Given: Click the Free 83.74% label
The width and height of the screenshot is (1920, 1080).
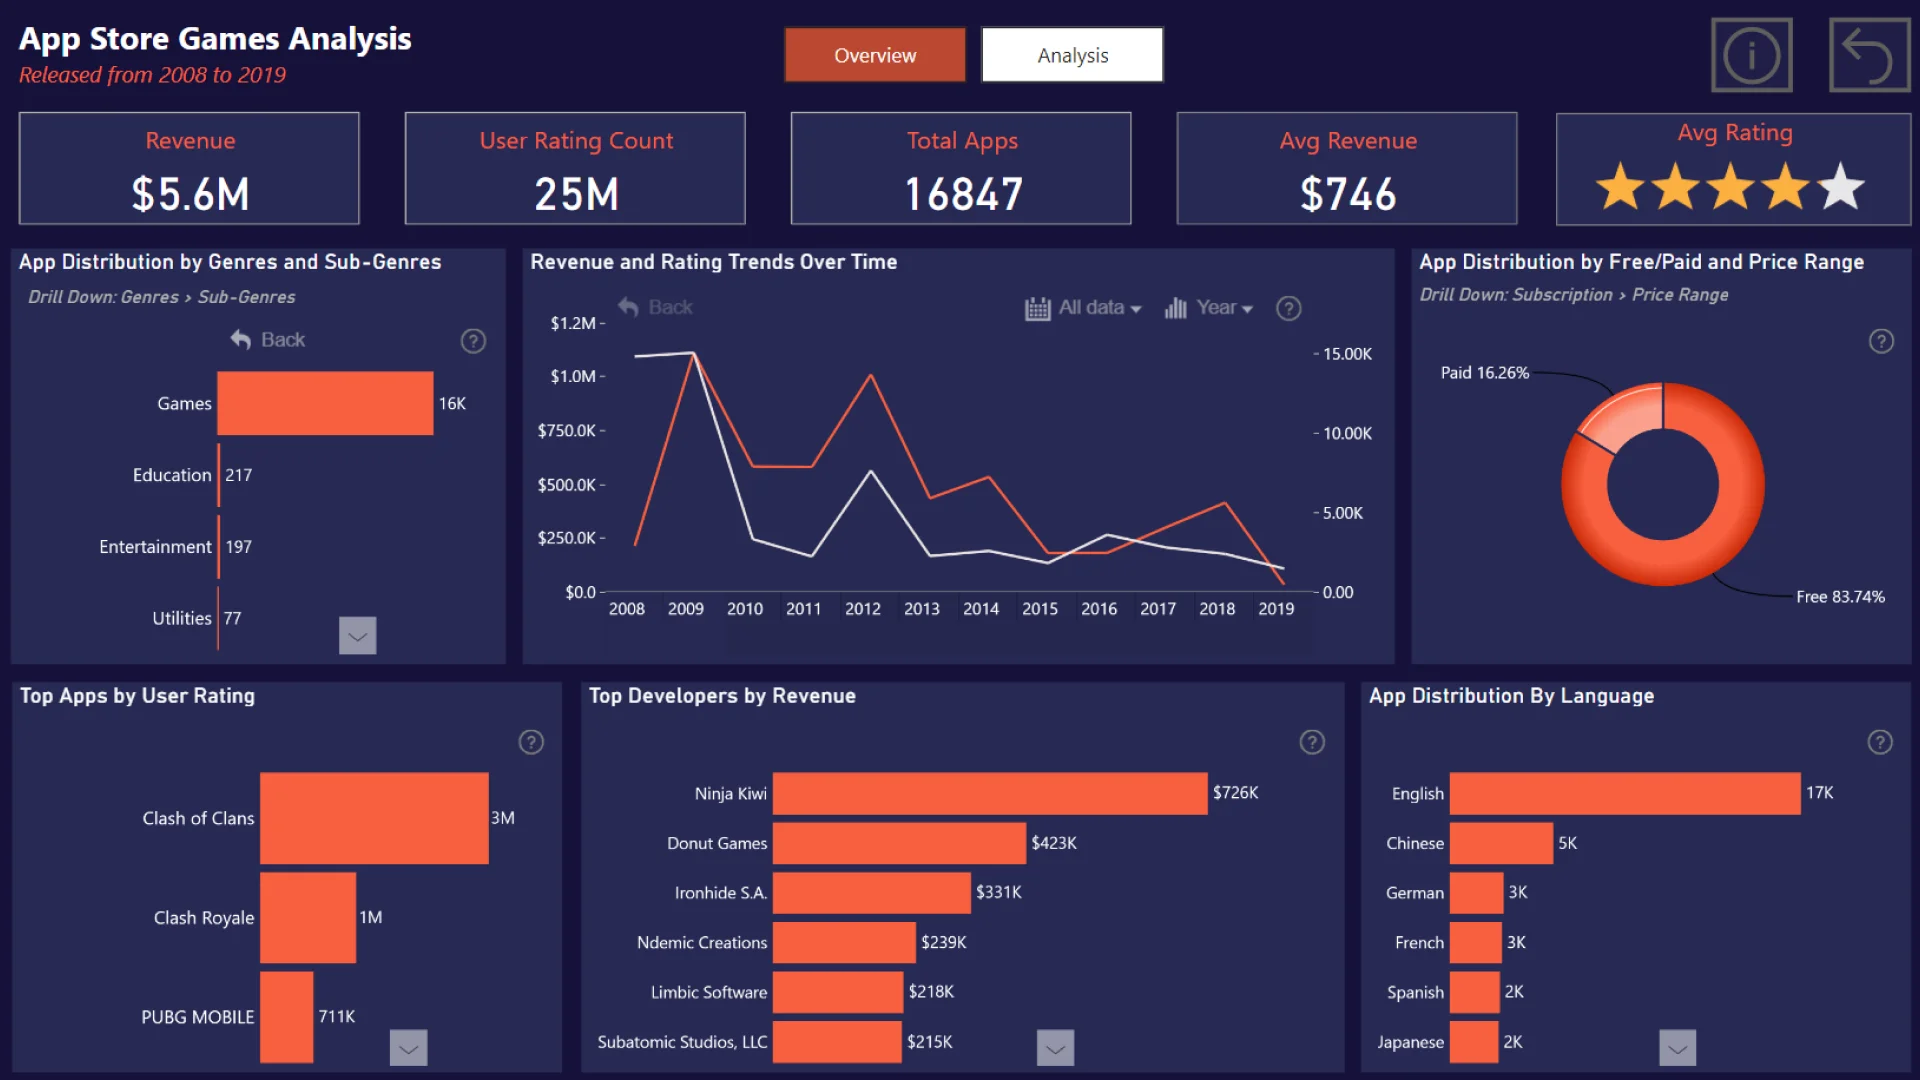Looking at the screenshot, I should [x=1840, y=597].
